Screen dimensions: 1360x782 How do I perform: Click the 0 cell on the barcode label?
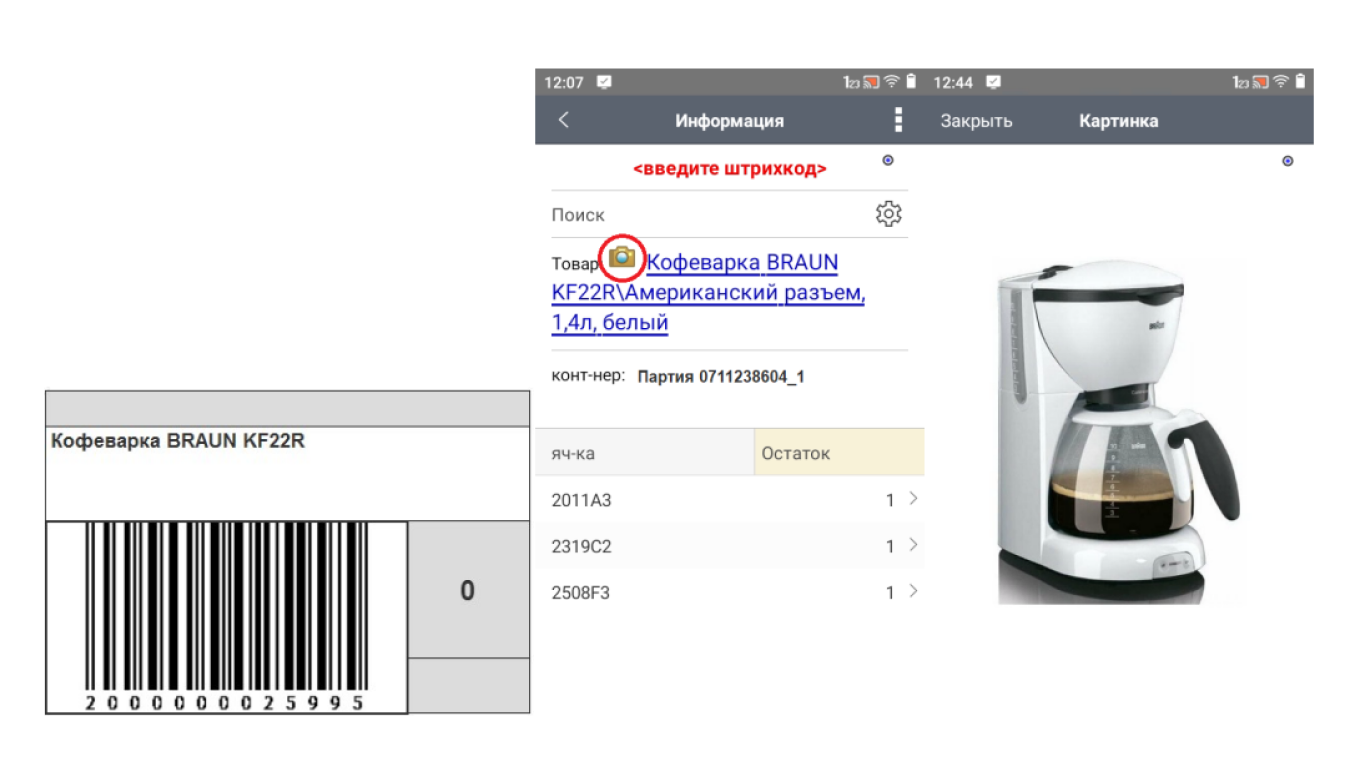(467, 591)
